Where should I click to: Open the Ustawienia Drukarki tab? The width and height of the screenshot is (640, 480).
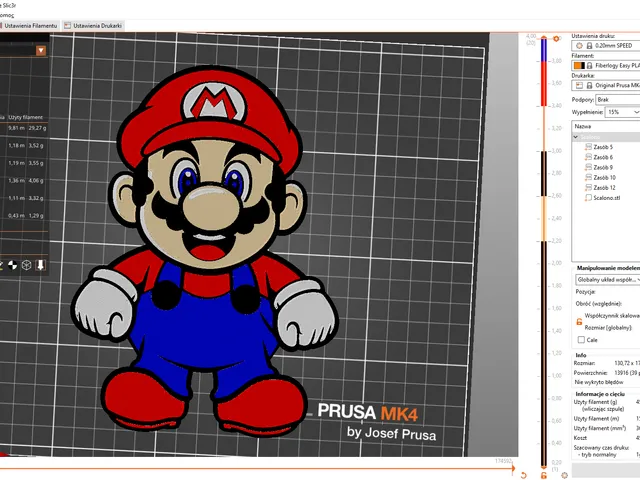coord(93,26)
